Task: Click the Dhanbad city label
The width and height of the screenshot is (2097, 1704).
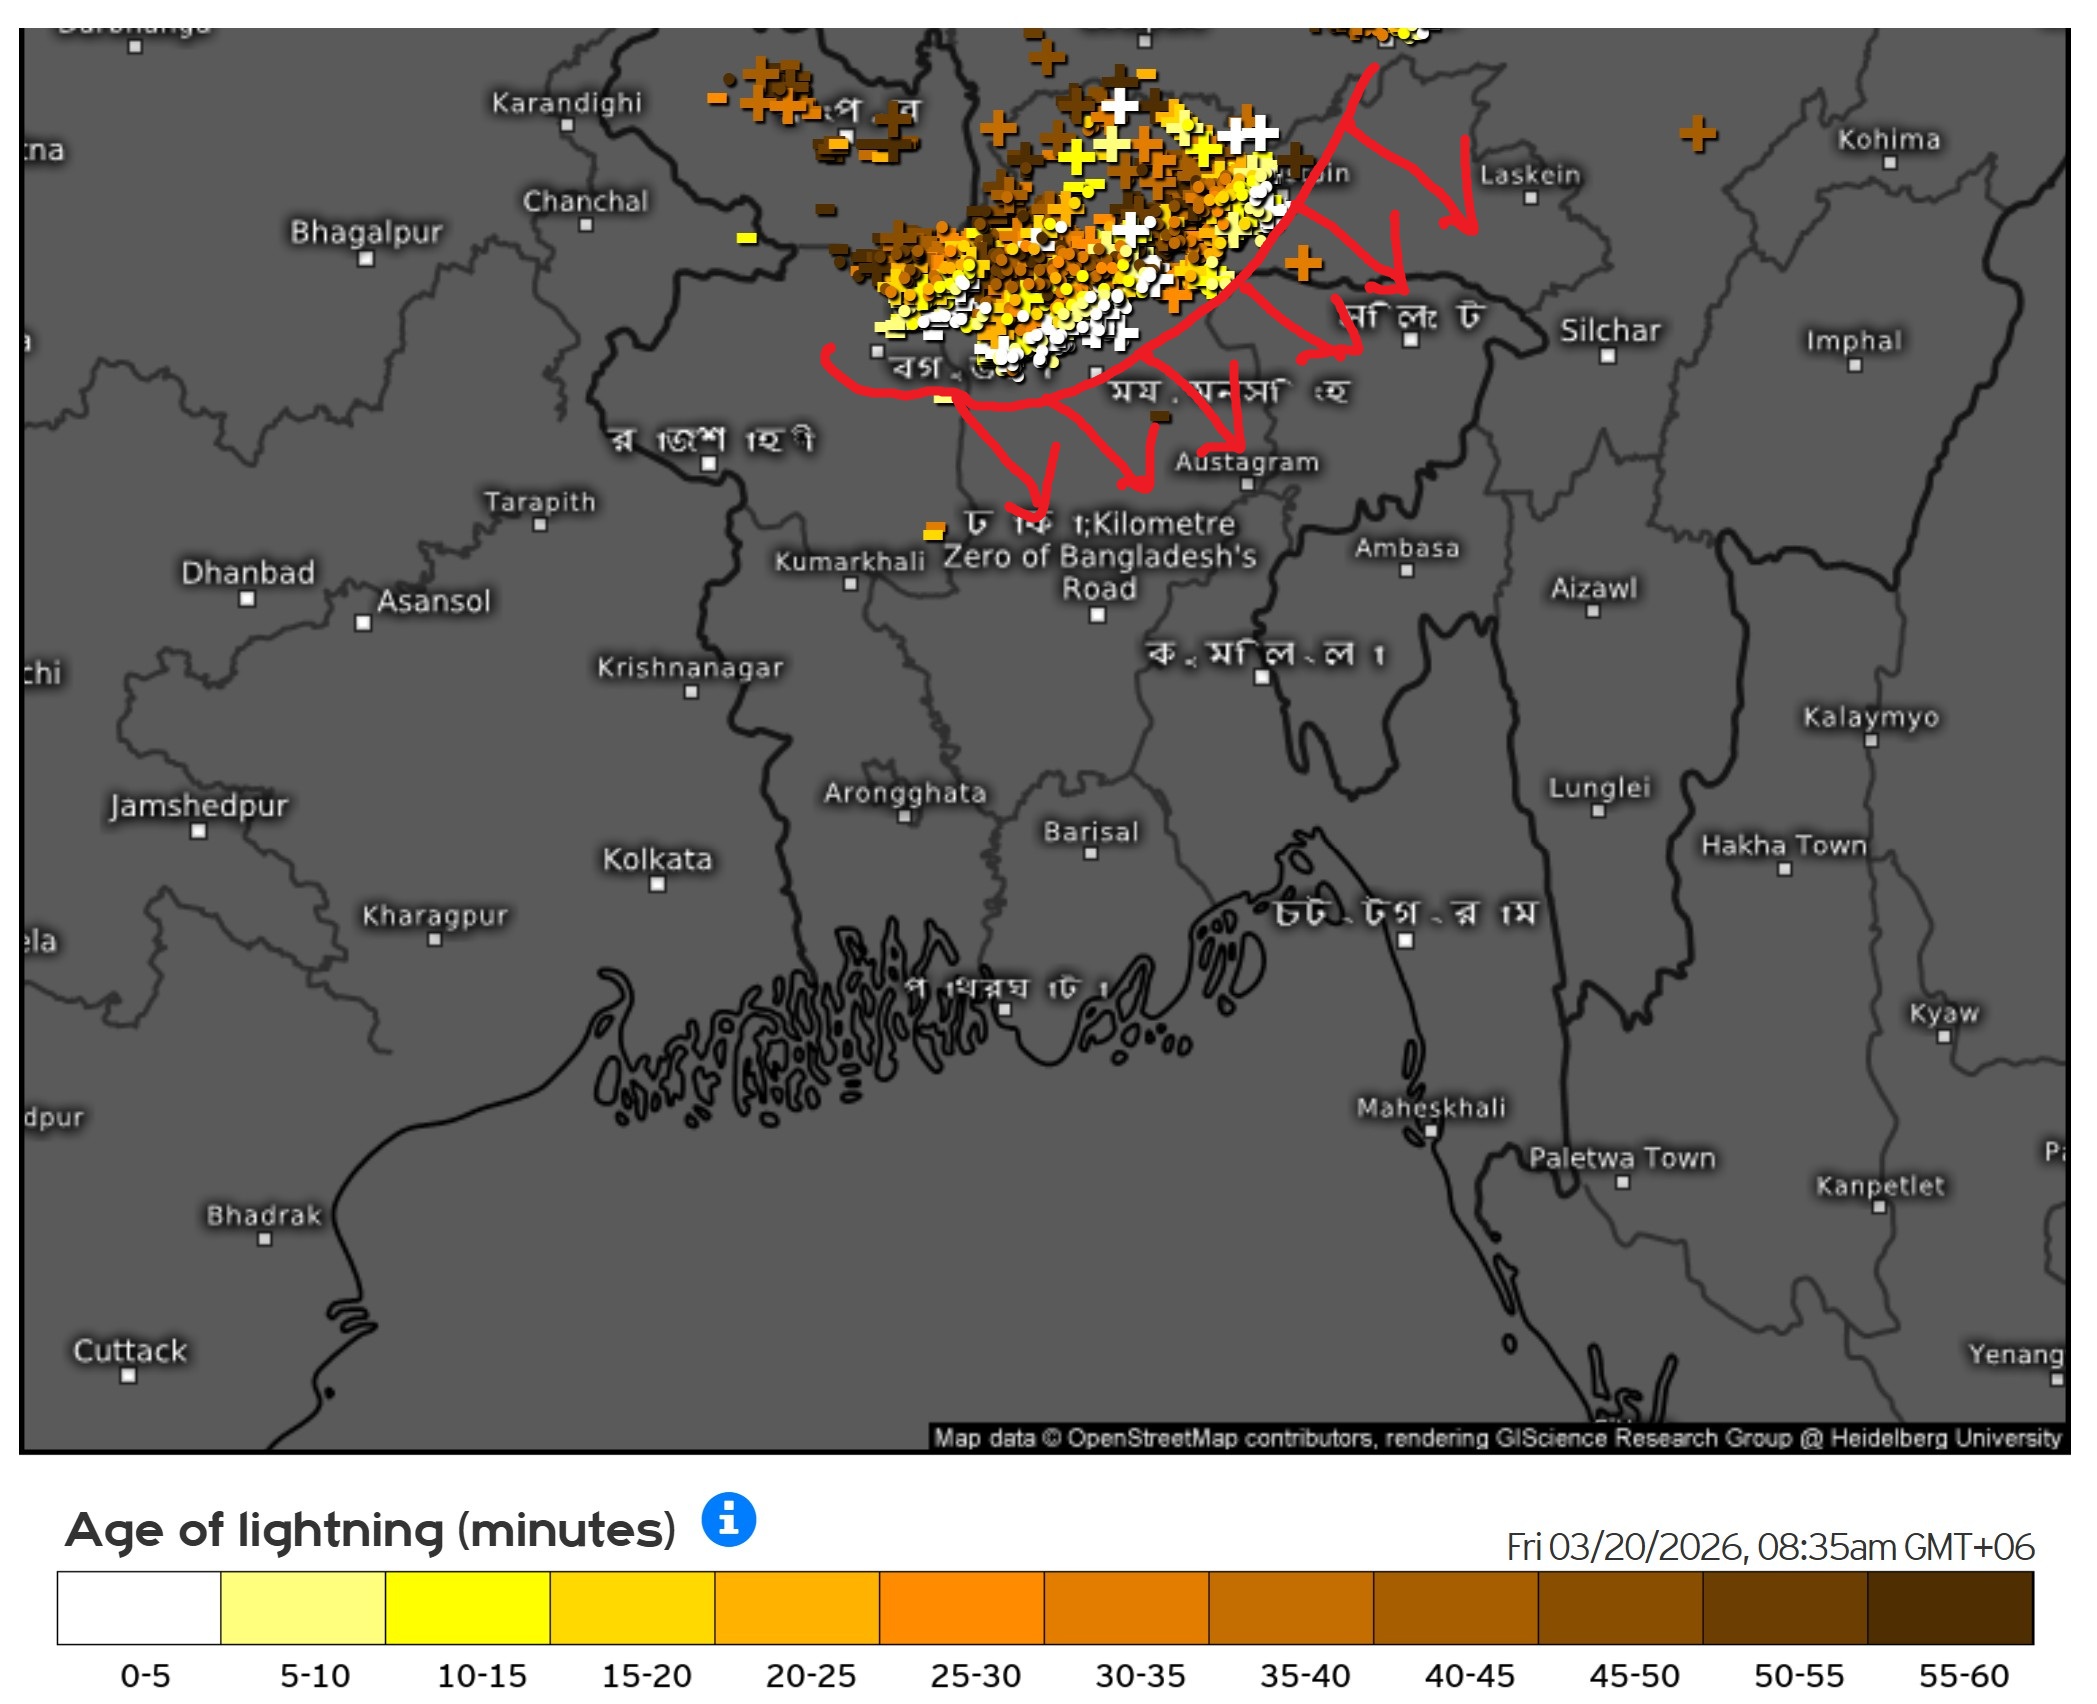Action: coord(247,573)
